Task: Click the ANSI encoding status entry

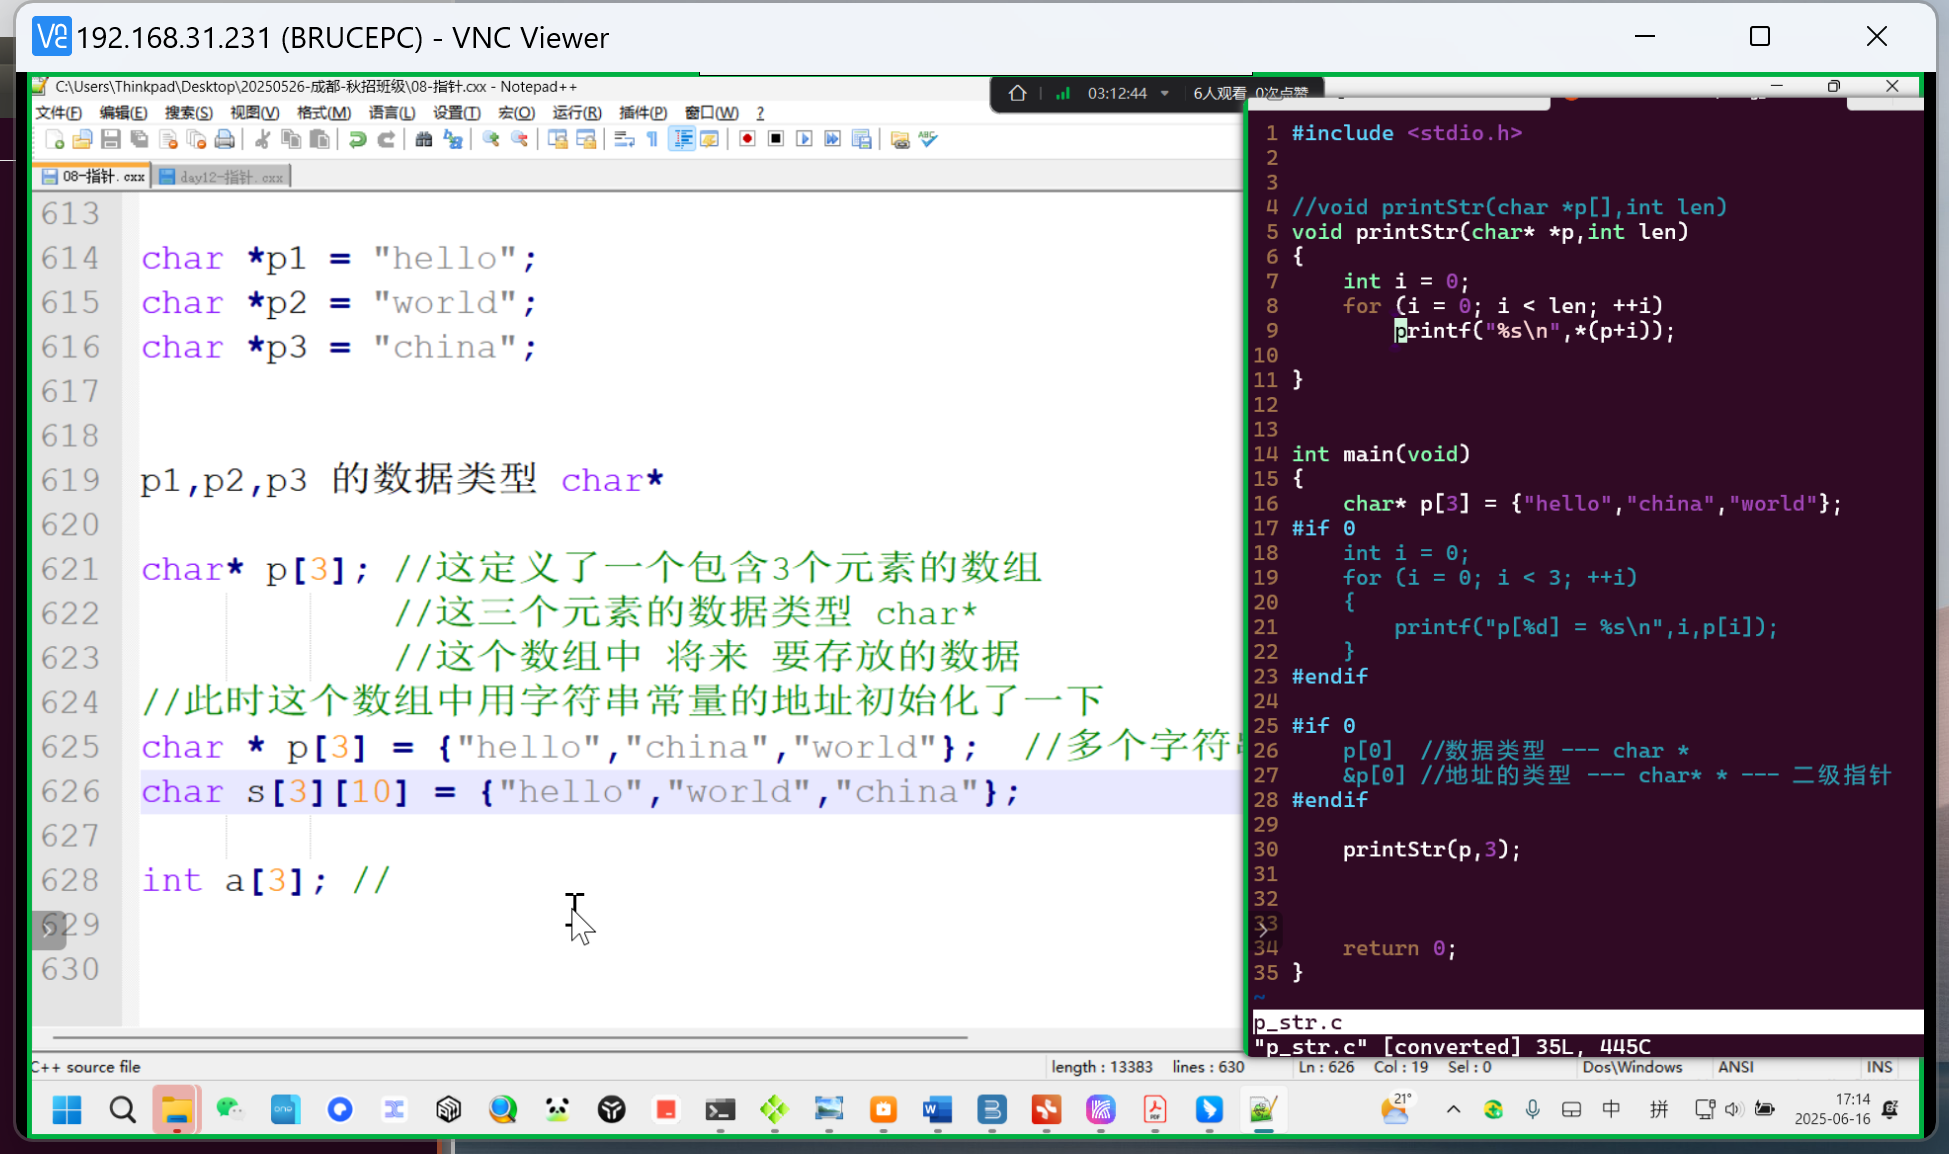Action: click(1736, 1067)
